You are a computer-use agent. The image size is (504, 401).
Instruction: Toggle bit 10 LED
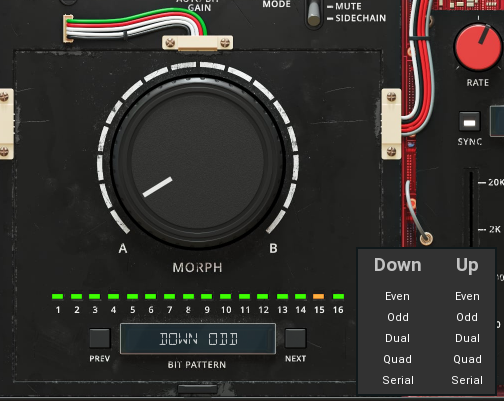click(x=226, y=296)
